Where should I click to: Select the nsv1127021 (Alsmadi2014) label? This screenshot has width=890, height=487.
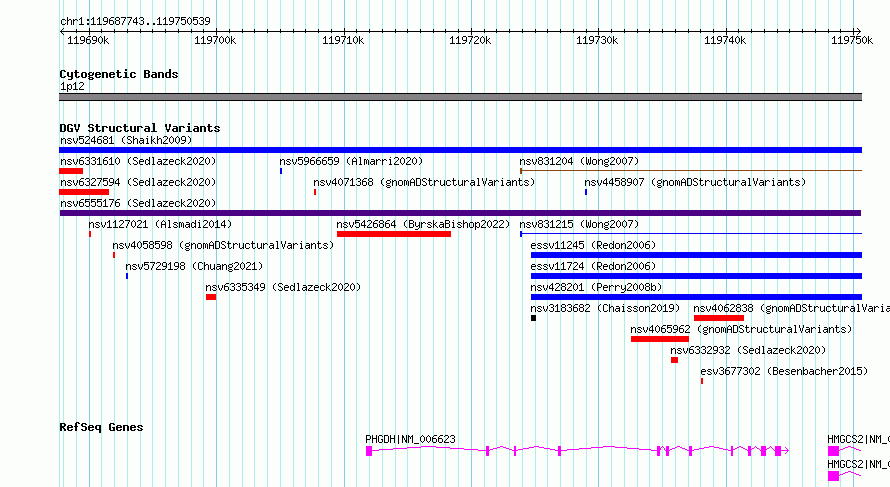pos(160,224)
